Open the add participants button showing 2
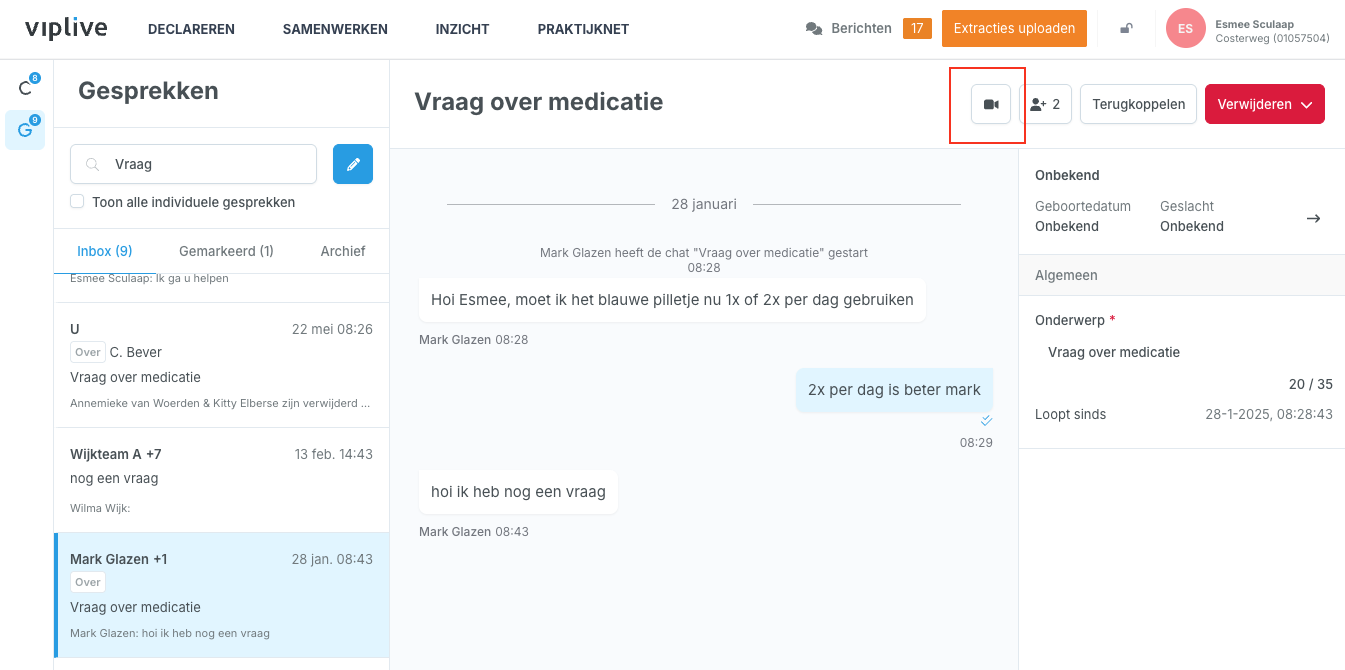Screen dimensions: 1345x670 tap(1045, 104)
